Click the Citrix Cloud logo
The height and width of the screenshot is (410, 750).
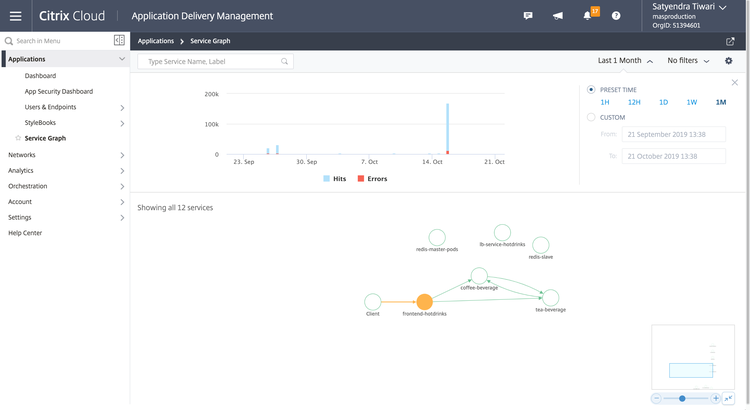pyautogui.click(x=72, y=16)
